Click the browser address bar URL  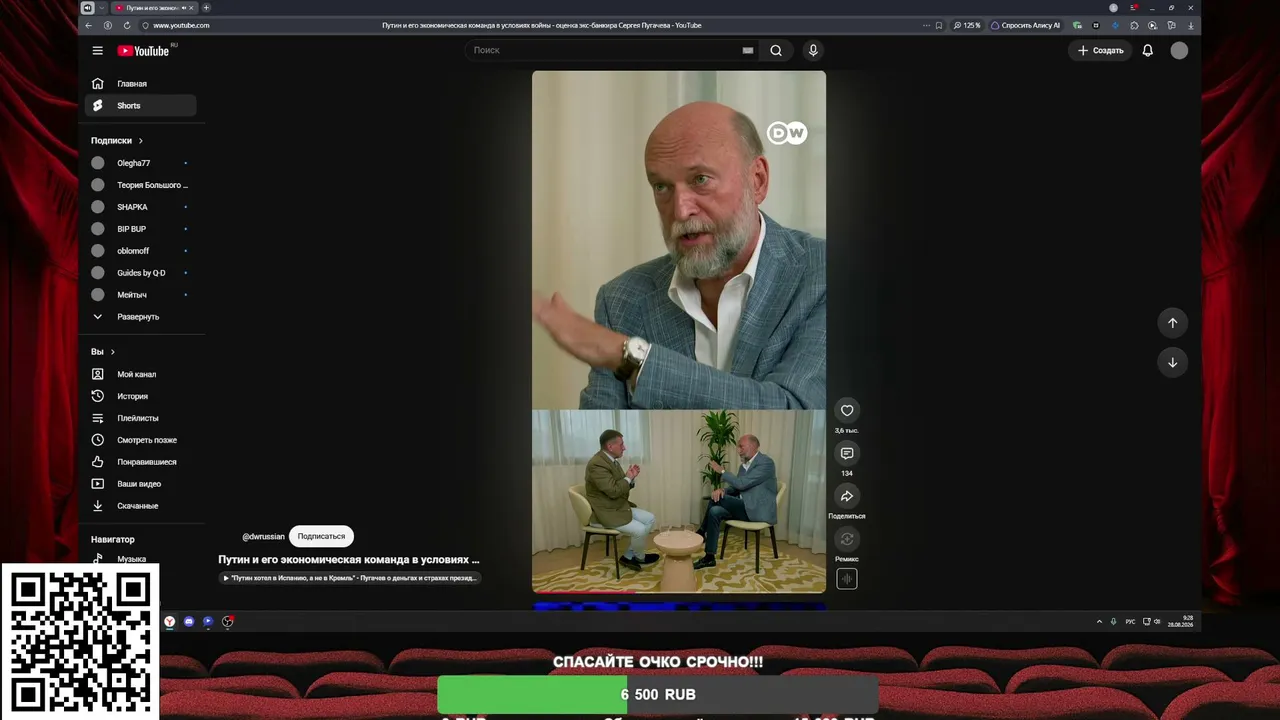[x=181, y=25]
